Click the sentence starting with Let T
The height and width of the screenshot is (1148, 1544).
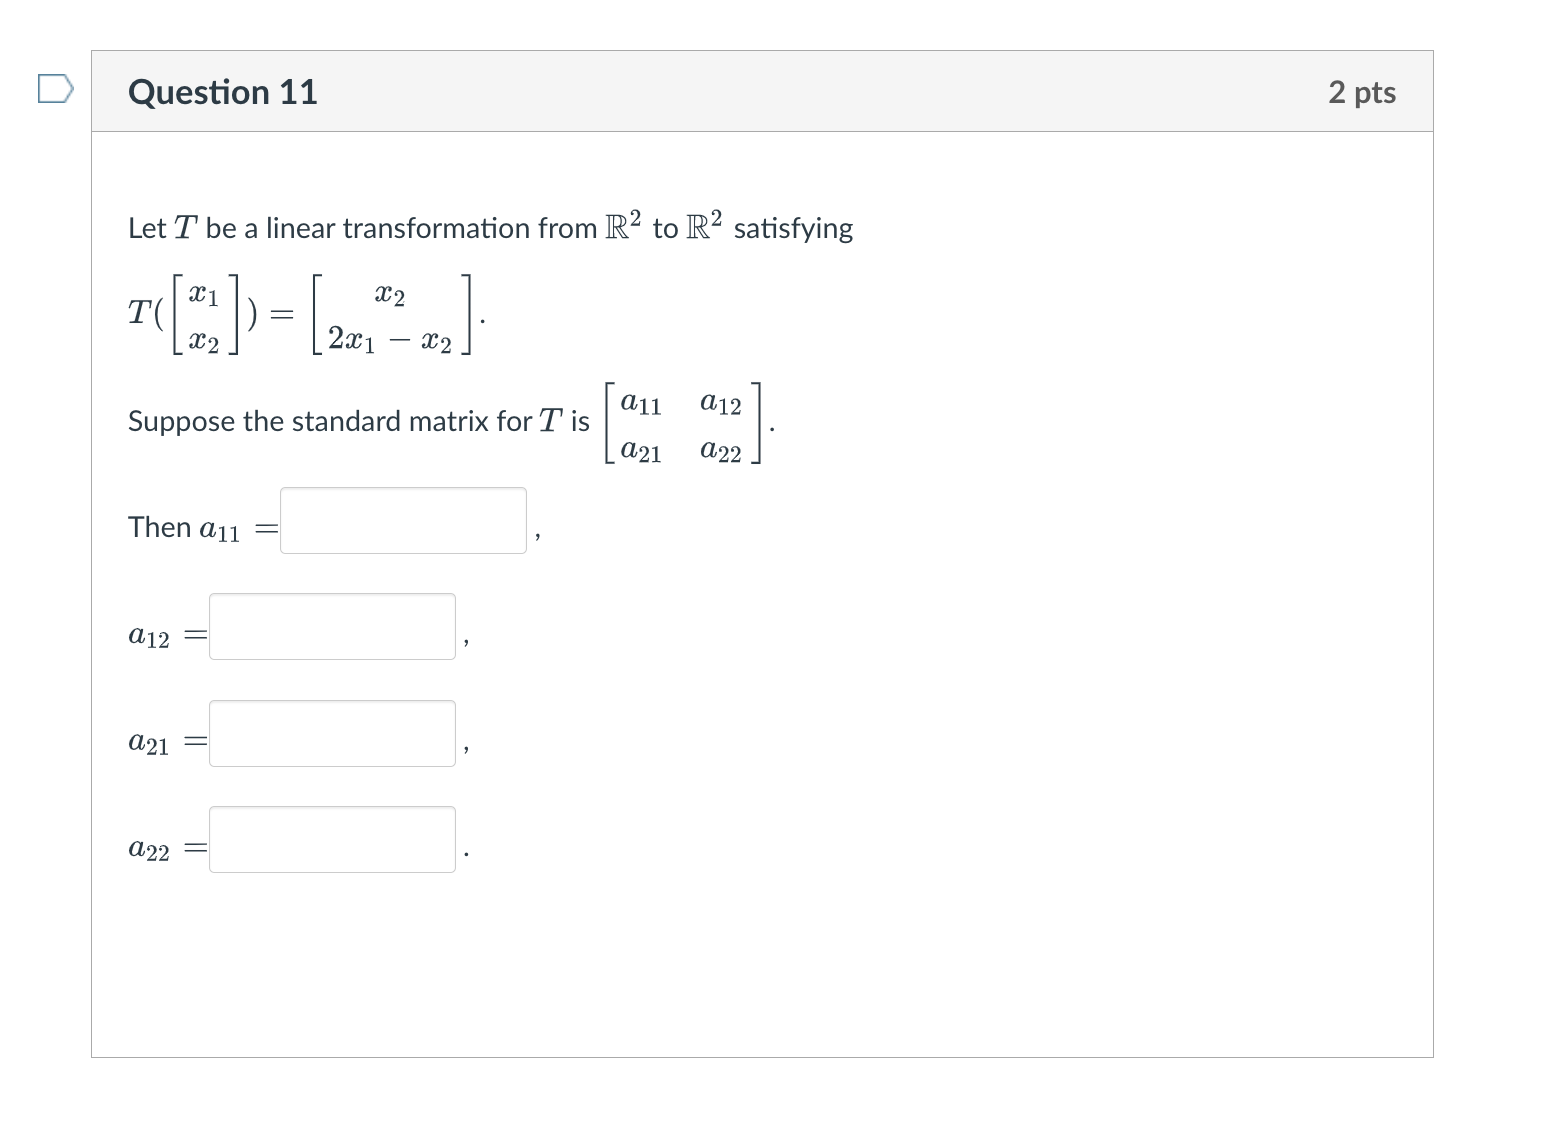[x=490, y=227]
